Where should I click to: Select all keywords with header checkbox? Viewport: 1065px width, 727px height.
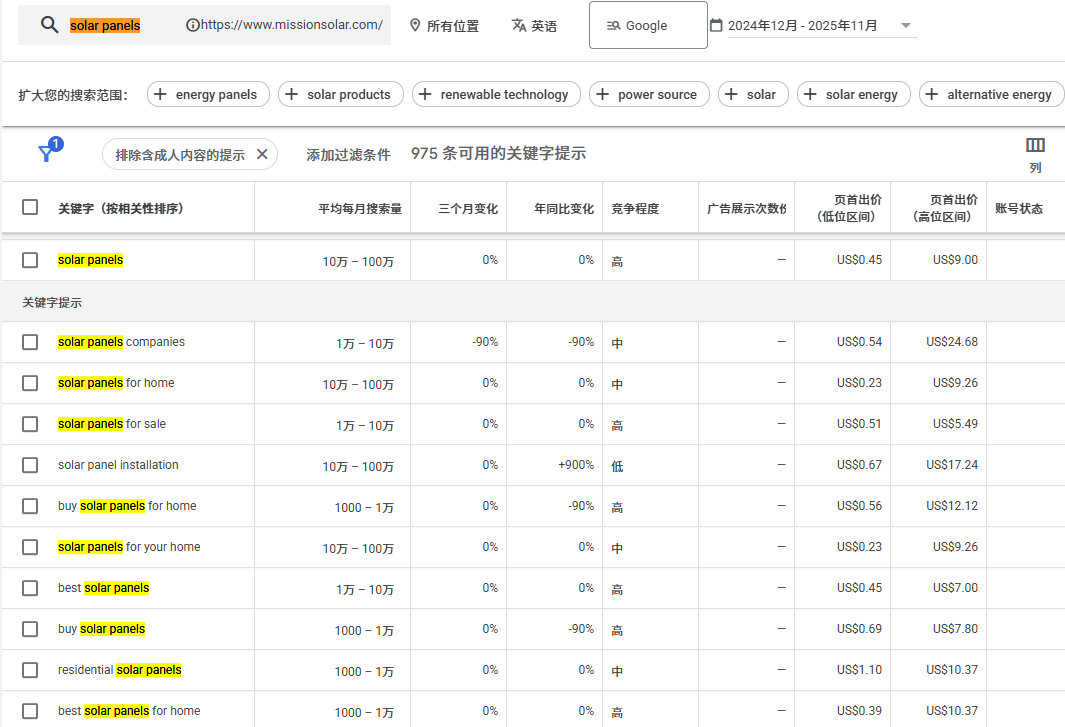[30, 208]
